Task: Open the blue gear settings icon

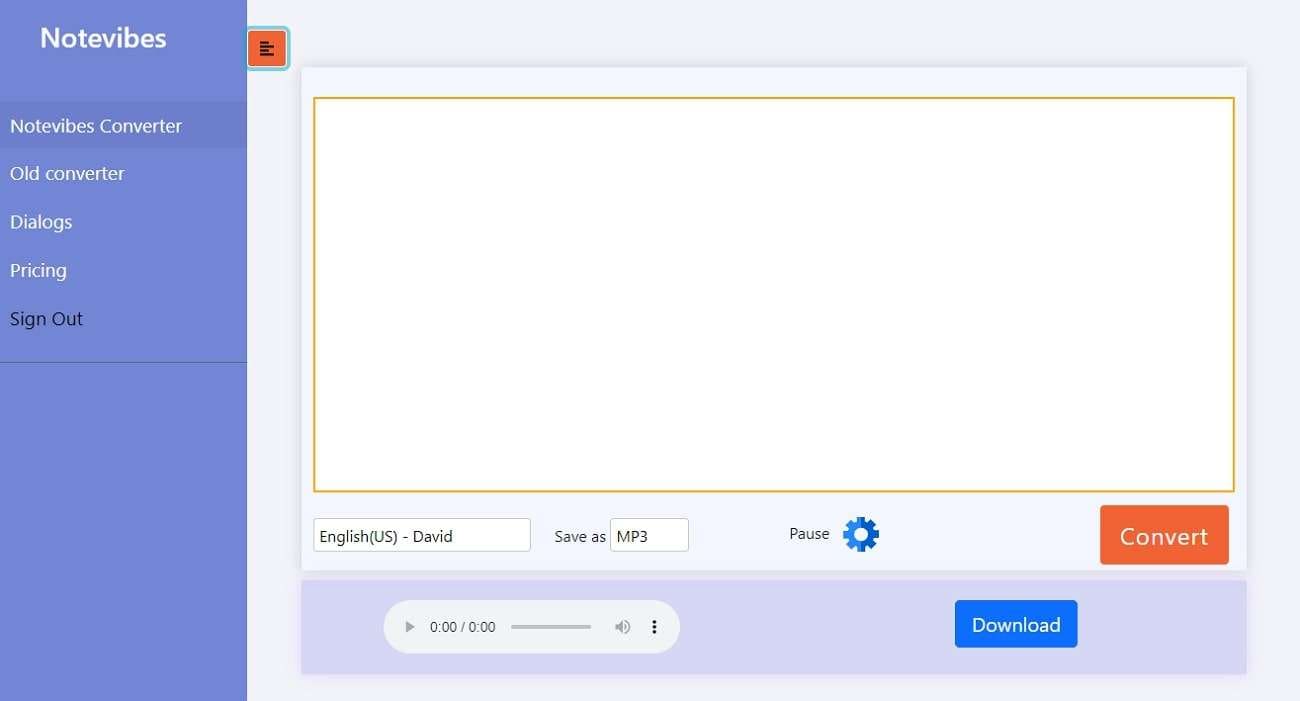Action: [x=861, y=534]
